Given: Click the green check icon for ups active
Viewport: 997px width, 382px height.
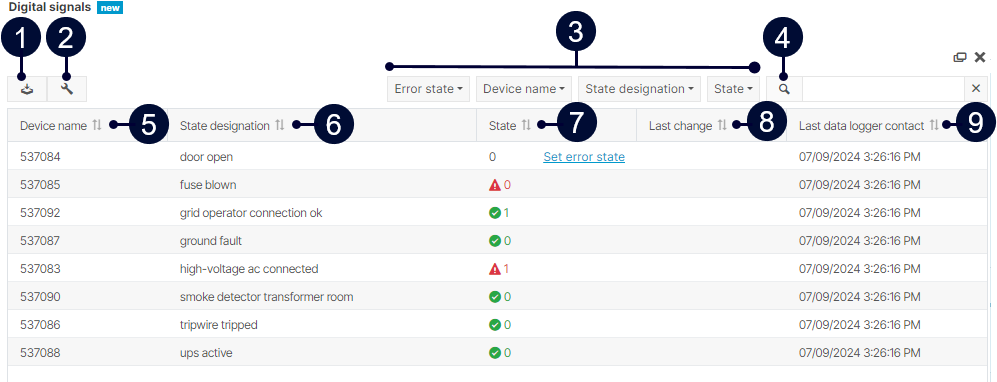Looking at the screenshot, I should tap(495, 353).
